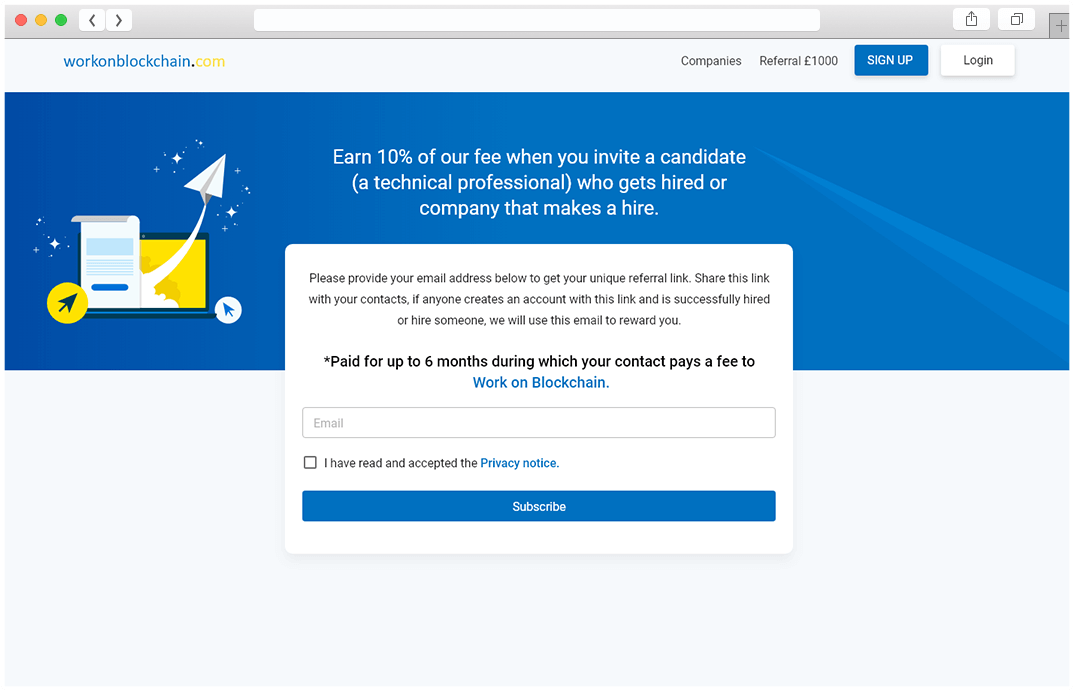Click the white circle cursor icon
1074x691 pixels.
click(x=228, y=310)
